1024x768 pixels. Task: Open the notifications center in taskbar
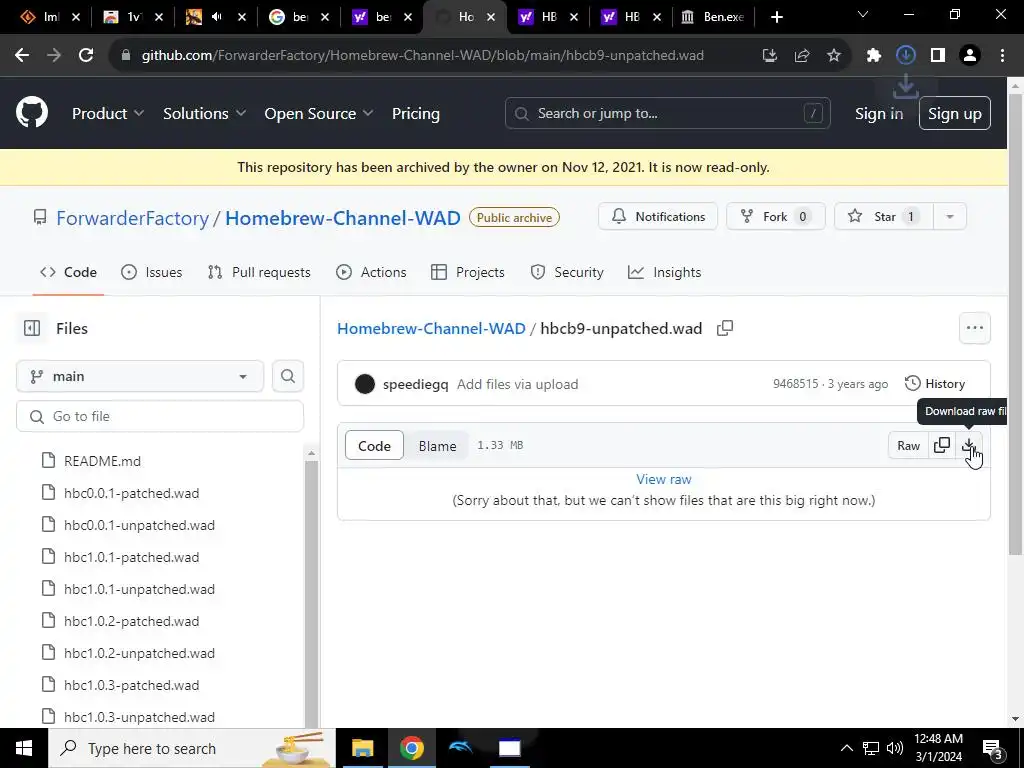[x=994, y=748]
